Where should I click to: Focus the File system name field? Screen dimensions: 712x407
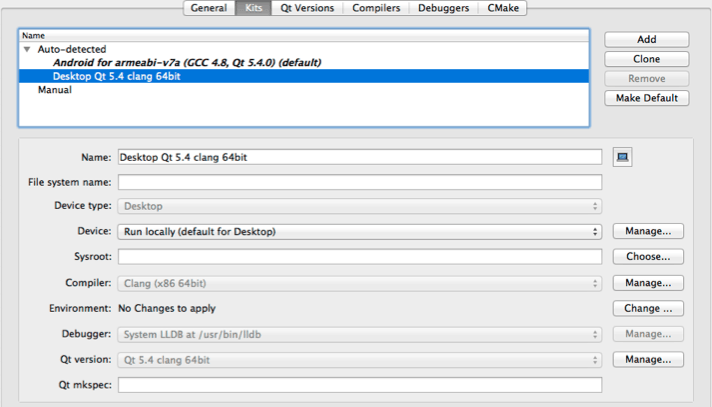[360, 182]
